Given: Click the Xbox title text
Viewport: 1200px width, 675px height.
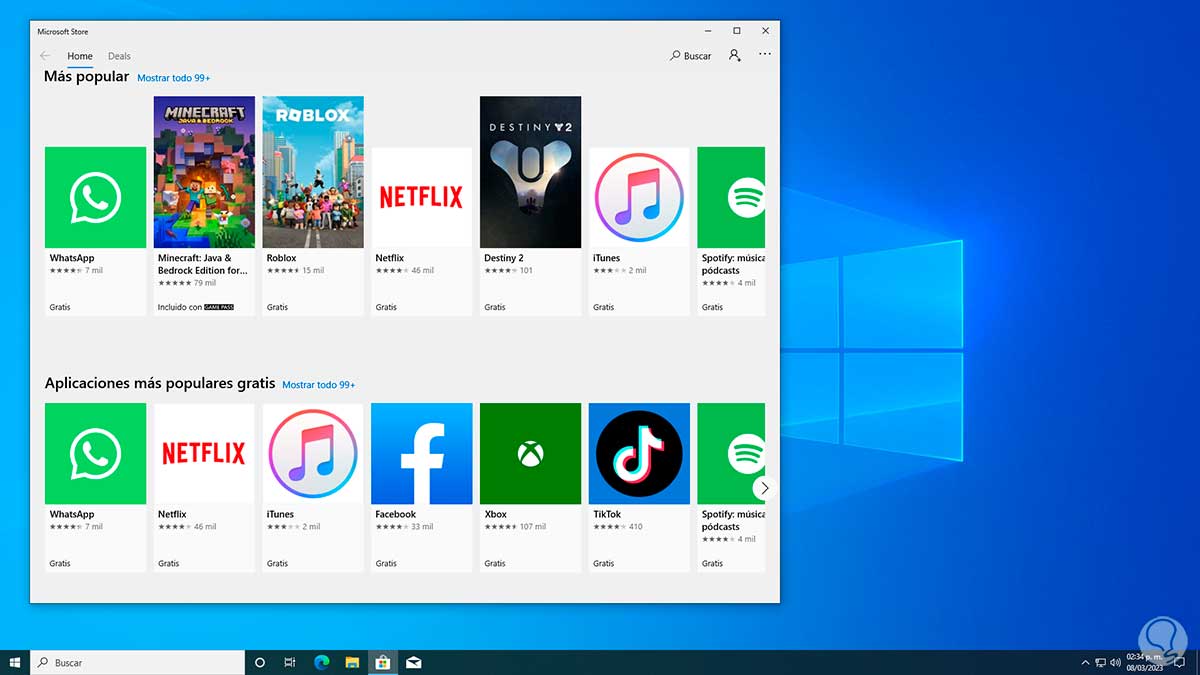Looking at the screenshot, I should click(x=496, y=514).
